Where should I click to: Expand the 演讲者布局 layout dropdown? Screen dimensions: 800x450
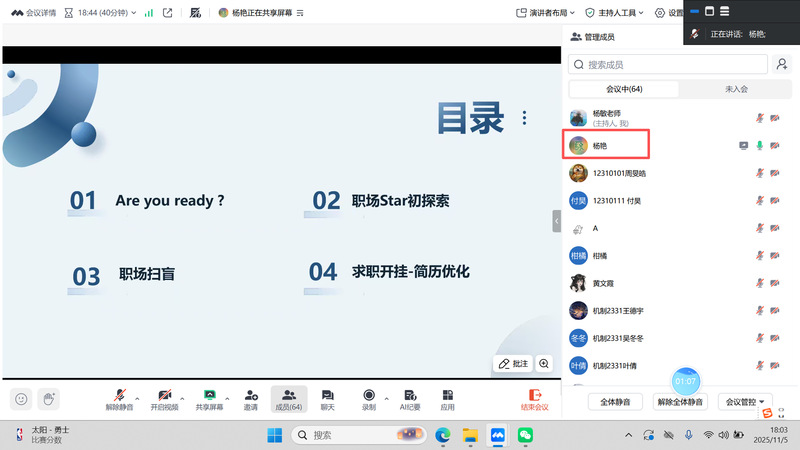[x=548, y=13]
